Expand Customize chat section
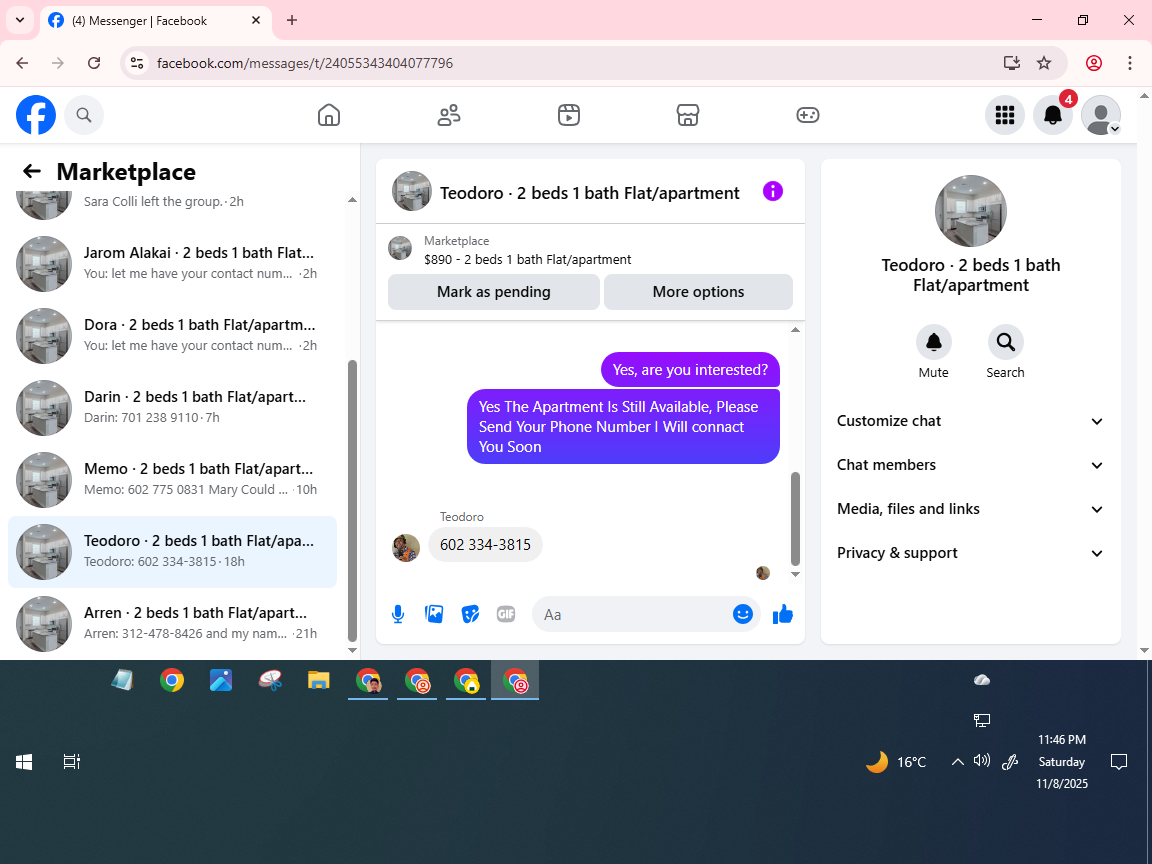Image resolution: width=1152 pixels, height=864 pixels. (971, 421)
